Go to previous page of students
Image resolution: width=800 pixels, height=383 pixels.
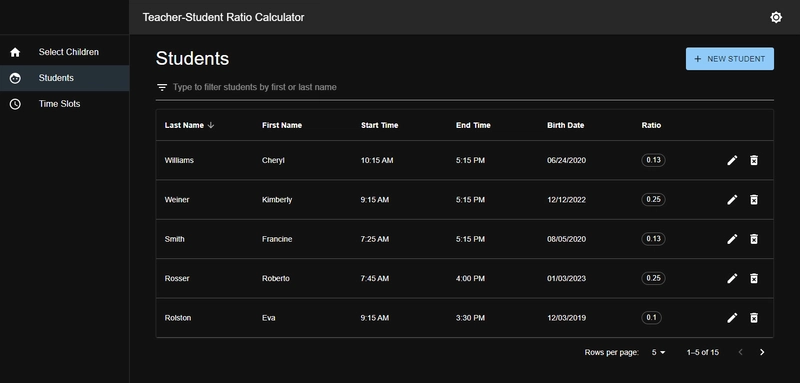coord(741,352)
